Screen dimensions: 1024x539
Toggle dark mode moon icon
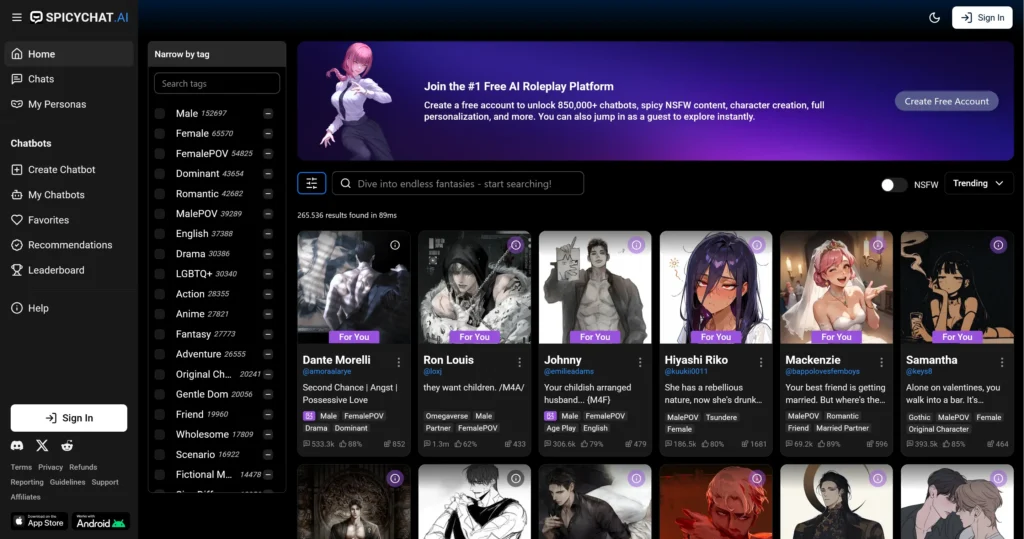pos(935,17)
